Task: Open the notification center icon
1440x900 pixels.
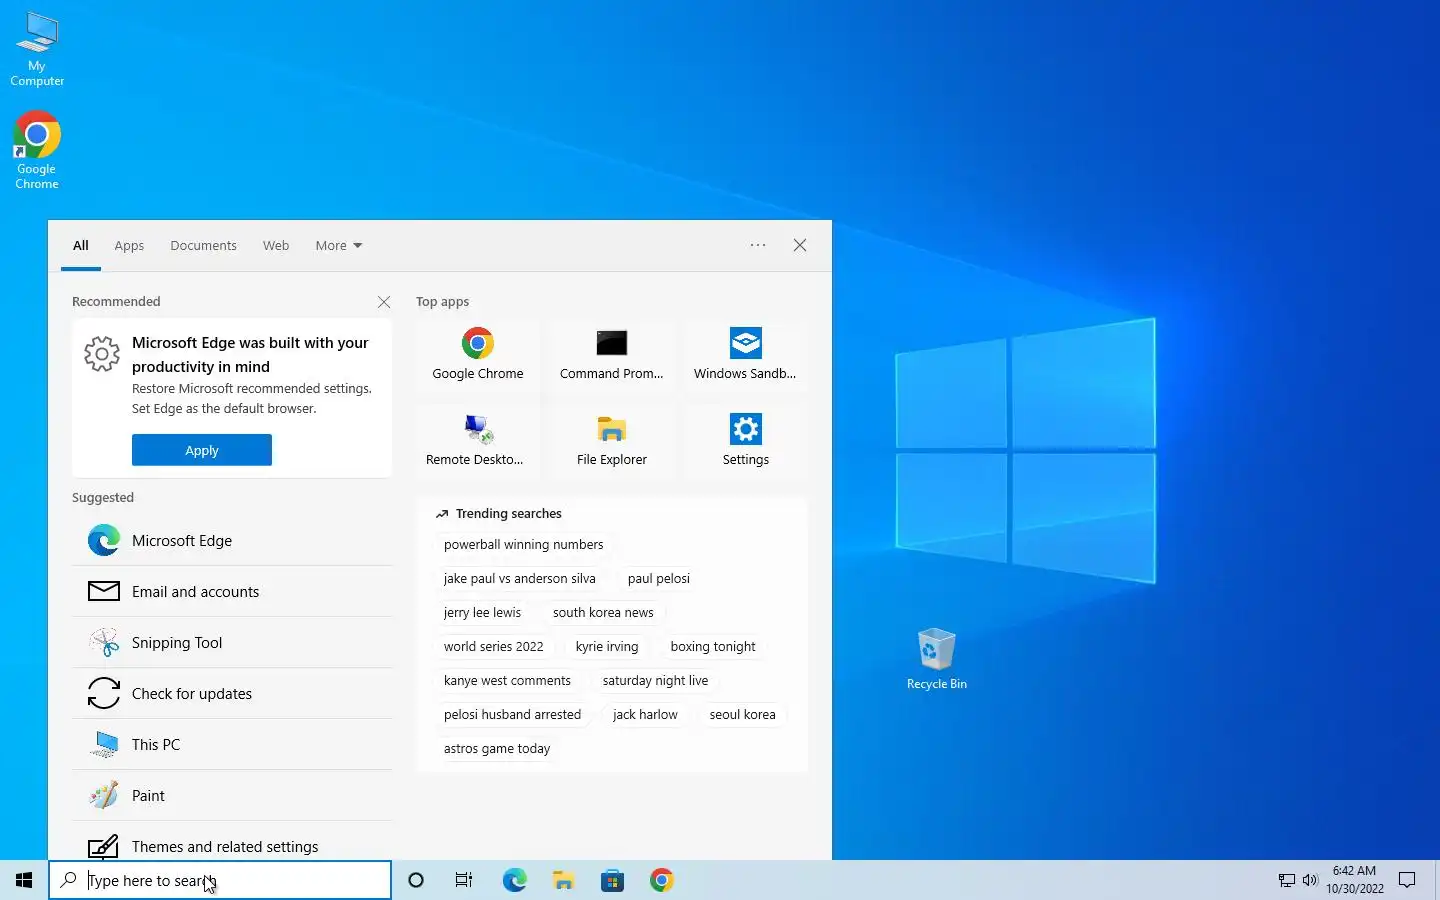Action: (1407, 880)
